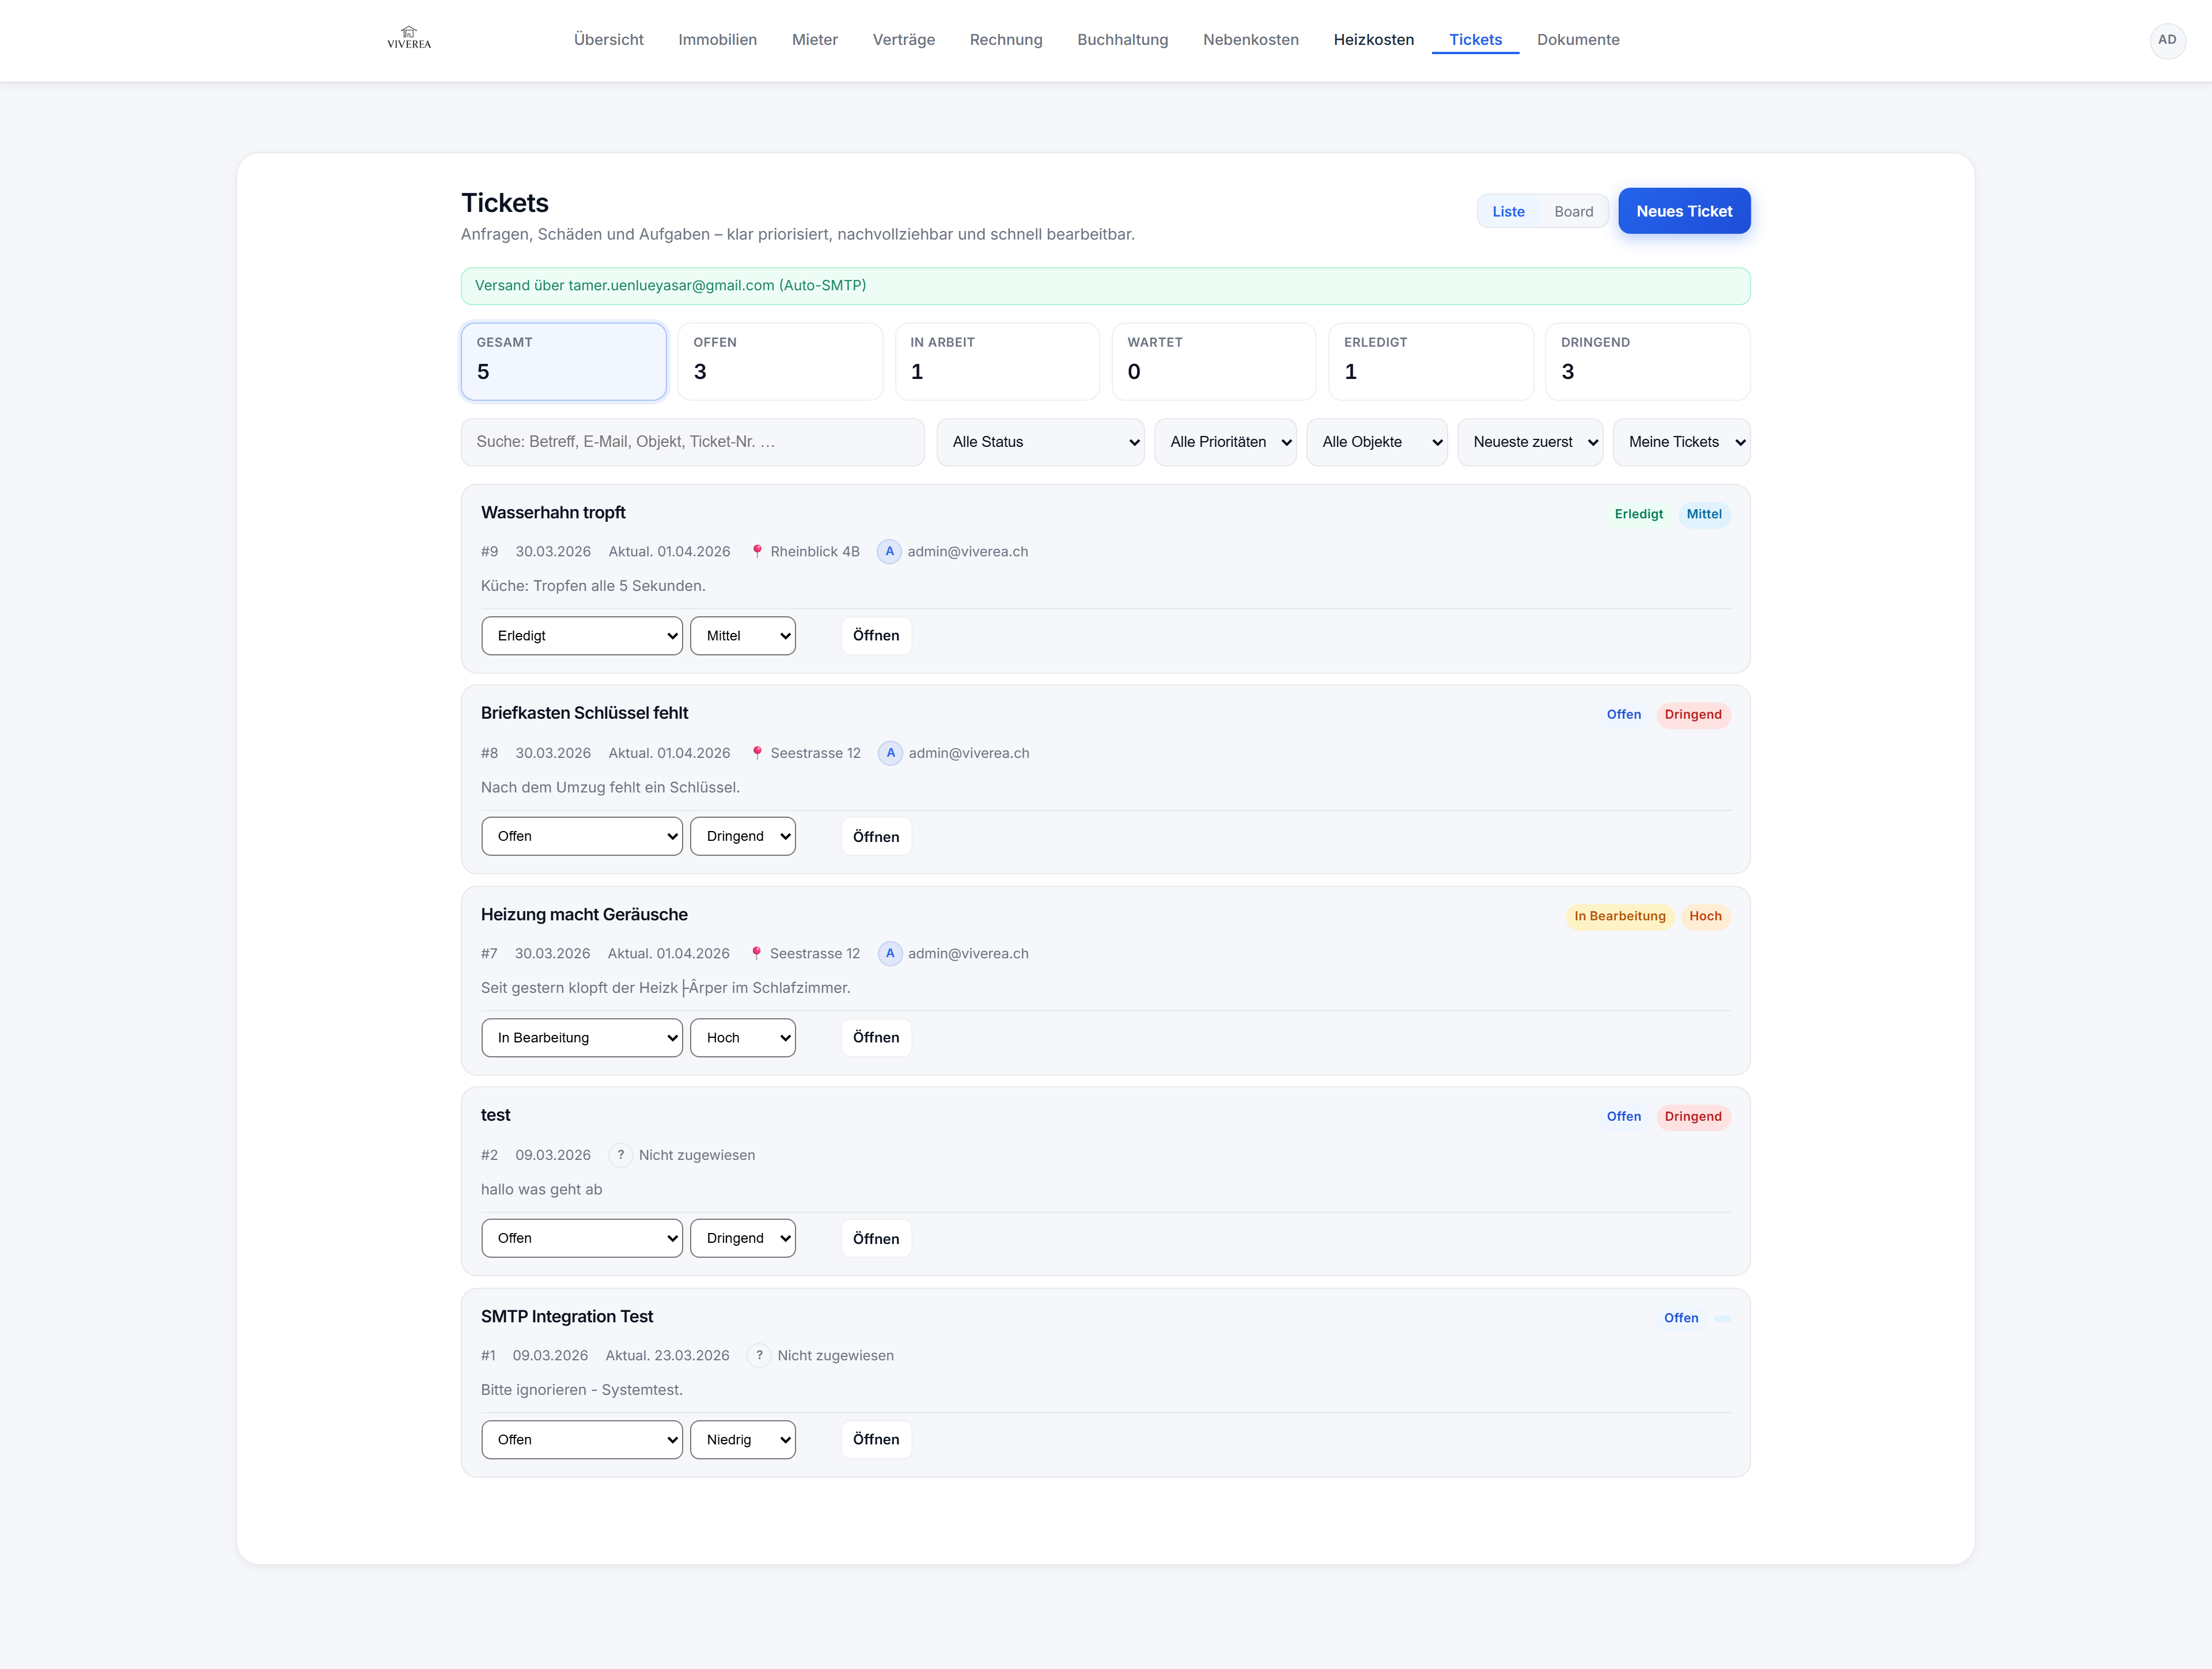The height and width of the screenshot is (1669, 2212).
Task: Click the Neues Ticket button
Action: (1684, 211)
